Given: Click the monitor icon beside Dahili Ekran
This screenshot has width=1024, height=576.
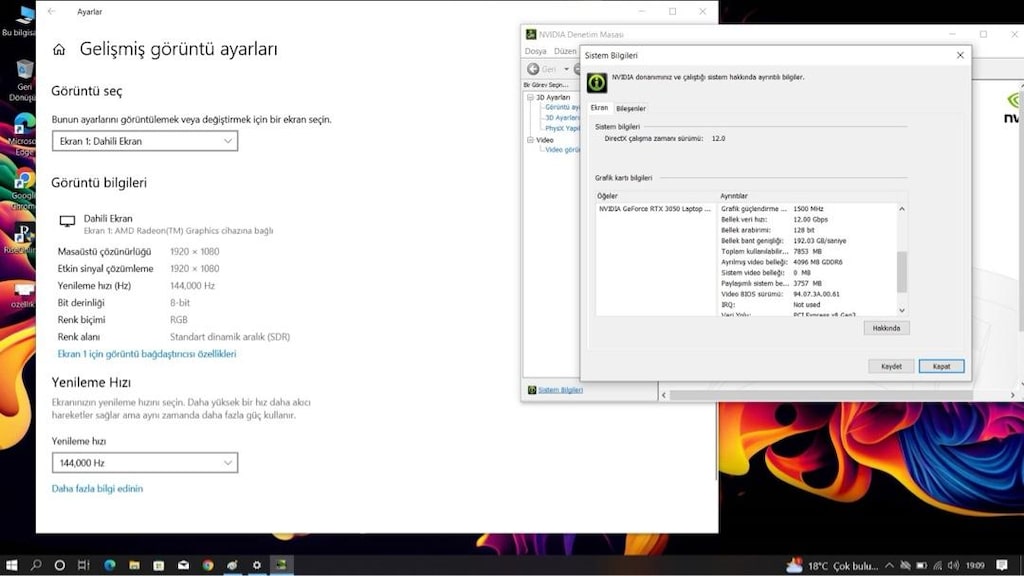Looking at the screenshot, I should click(x=67, y=221).
